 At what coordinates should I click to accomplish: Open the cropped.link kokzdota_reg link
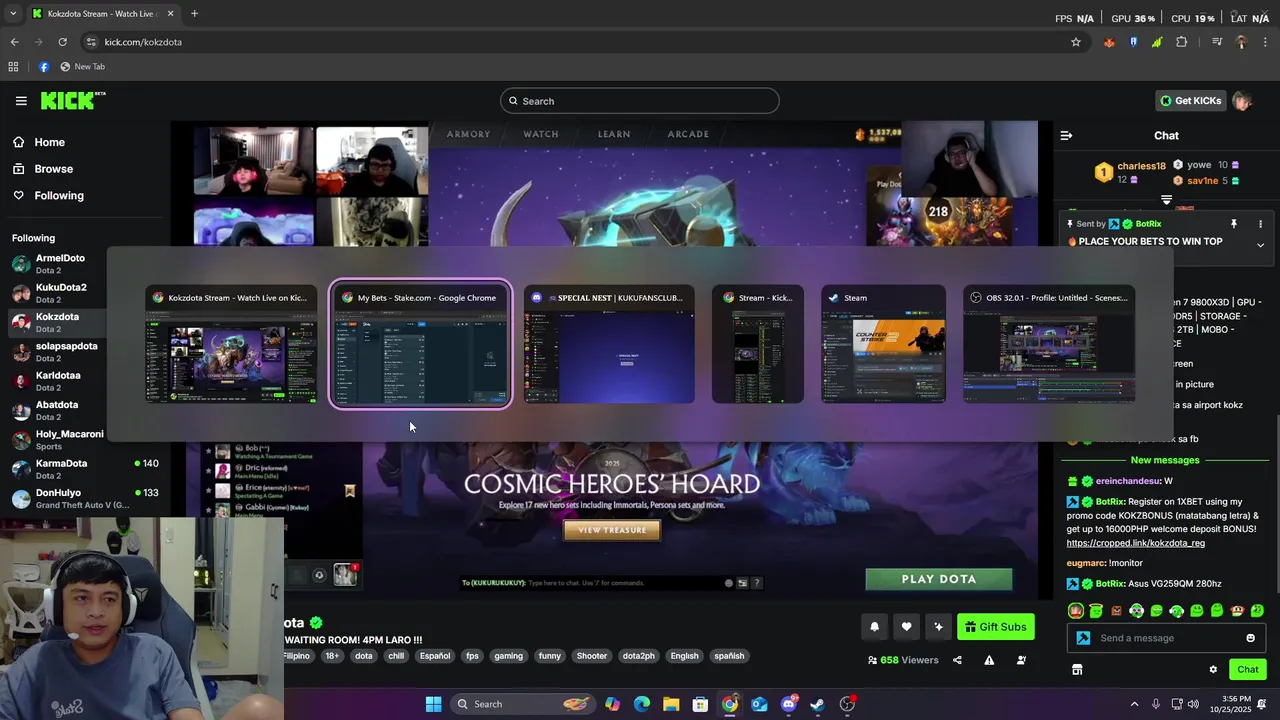point(1135,543)
